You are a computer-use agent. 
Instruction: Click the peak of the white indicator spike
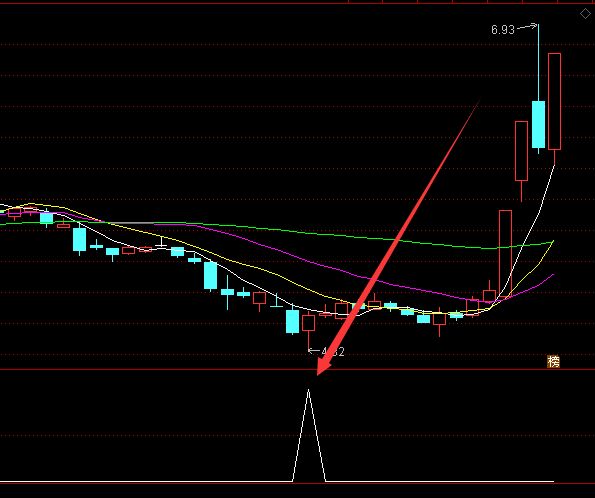tap(308, 390)
